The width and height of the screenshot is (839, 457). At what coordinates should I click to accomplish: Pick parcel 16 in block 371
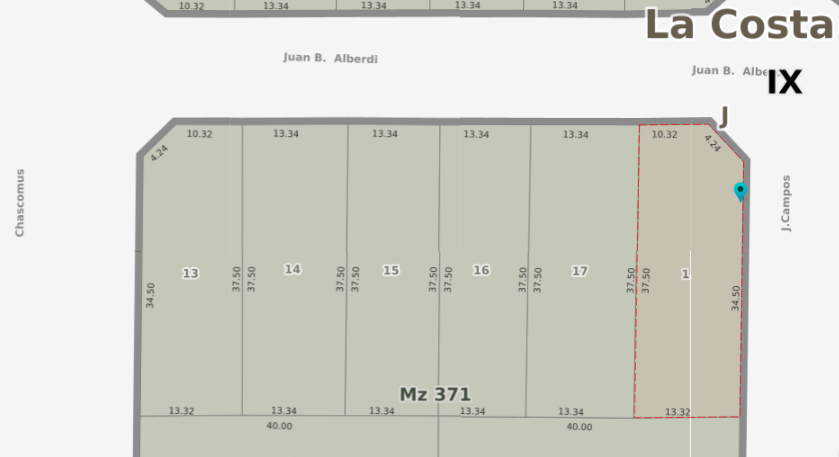tap(481, 270)
